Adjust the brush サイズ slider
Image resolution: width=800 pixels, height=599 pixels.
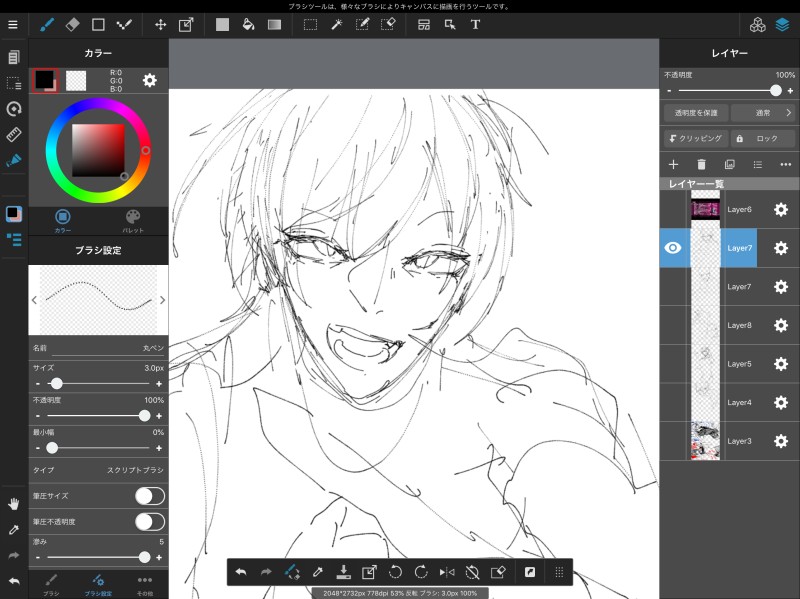[98, 383]
